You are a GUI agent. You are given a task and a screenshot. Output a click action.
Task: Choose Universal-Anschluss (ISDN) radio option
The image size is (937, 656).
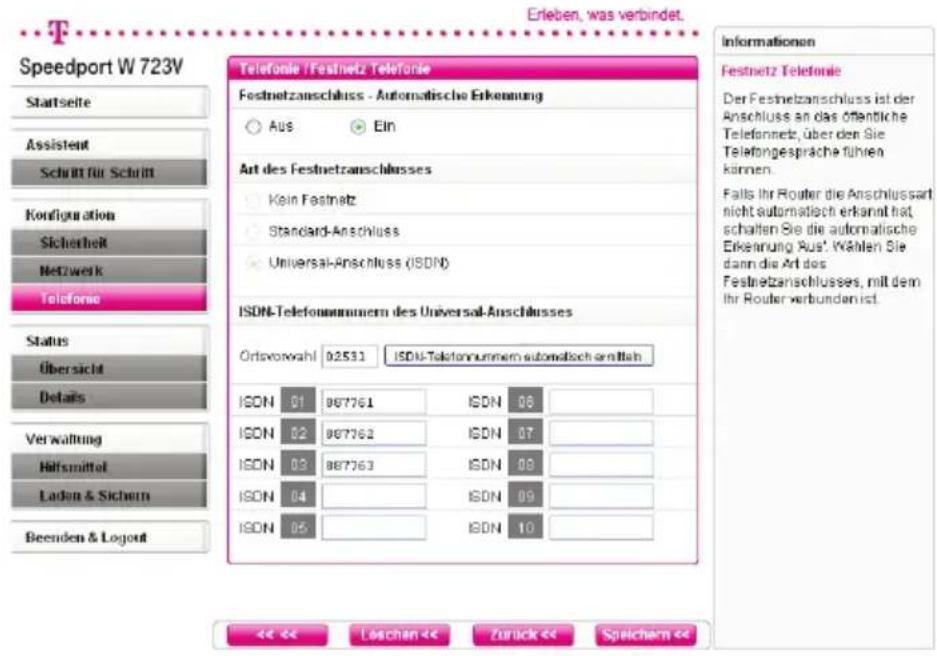254,263
